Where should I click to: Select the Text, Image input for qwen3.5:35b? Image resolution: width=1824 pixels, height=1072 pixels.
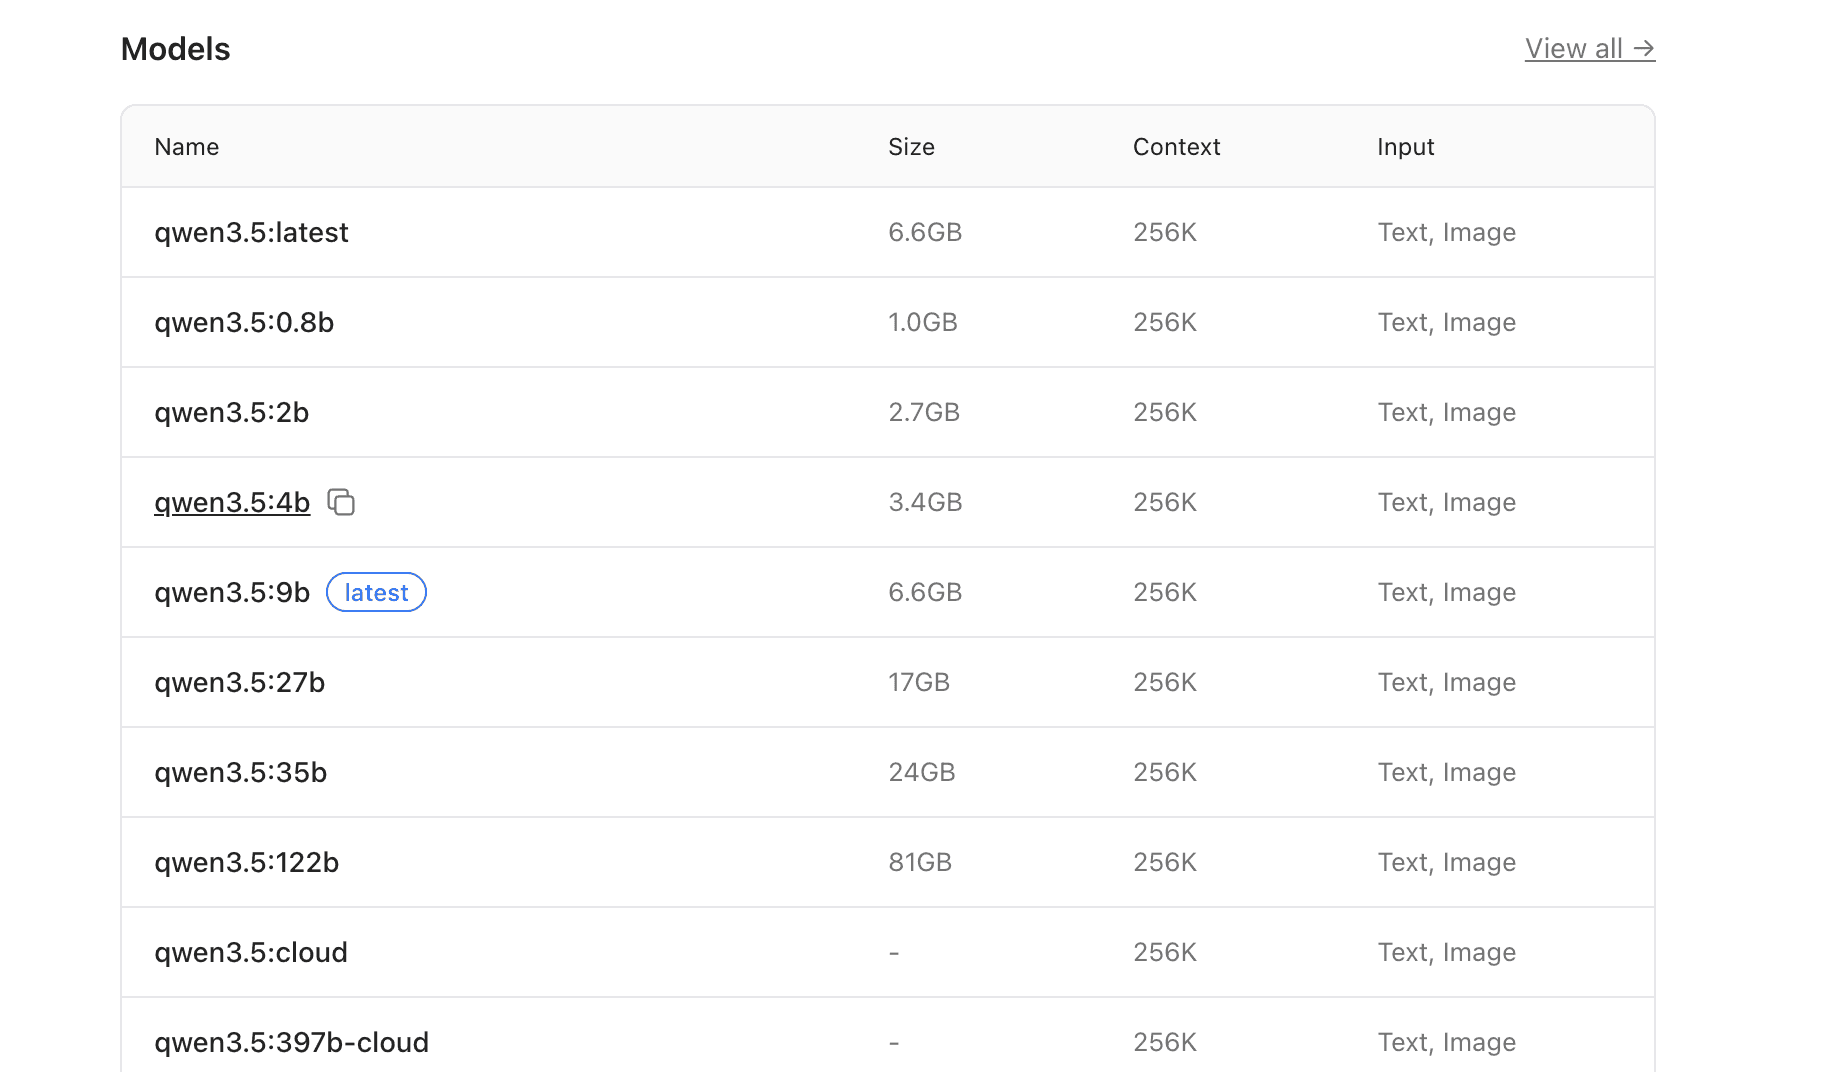pyautogui.click(x=1447, y=772)
